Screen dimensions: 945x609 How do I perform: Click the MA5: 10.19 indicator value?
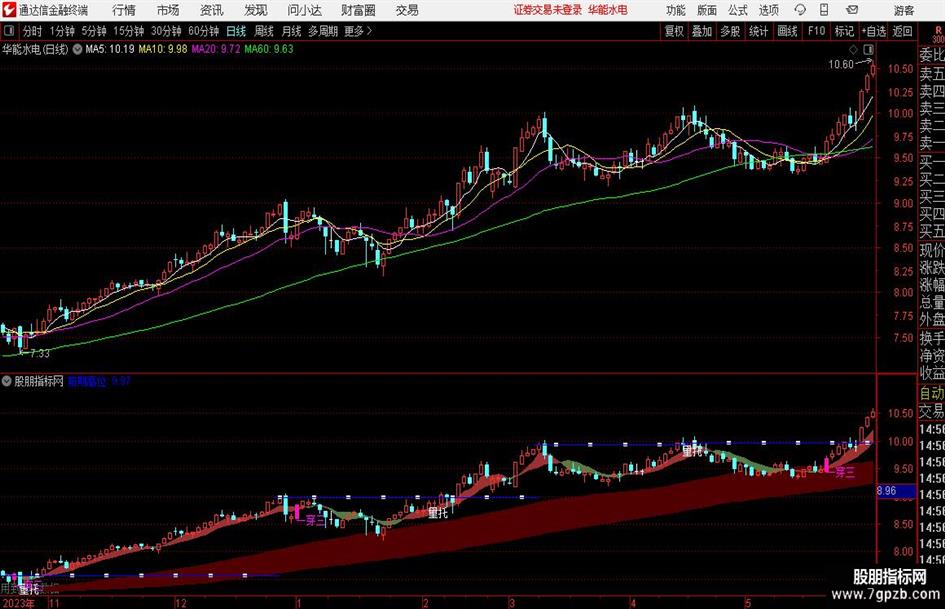click(110, 49)
